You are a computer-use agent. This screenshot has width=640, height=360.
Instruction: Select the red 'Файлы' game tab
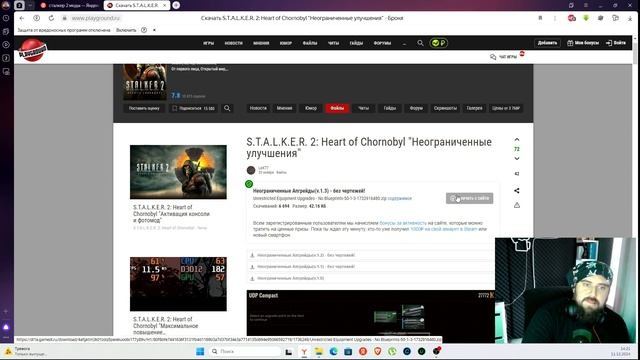click(x=337, y=108)
